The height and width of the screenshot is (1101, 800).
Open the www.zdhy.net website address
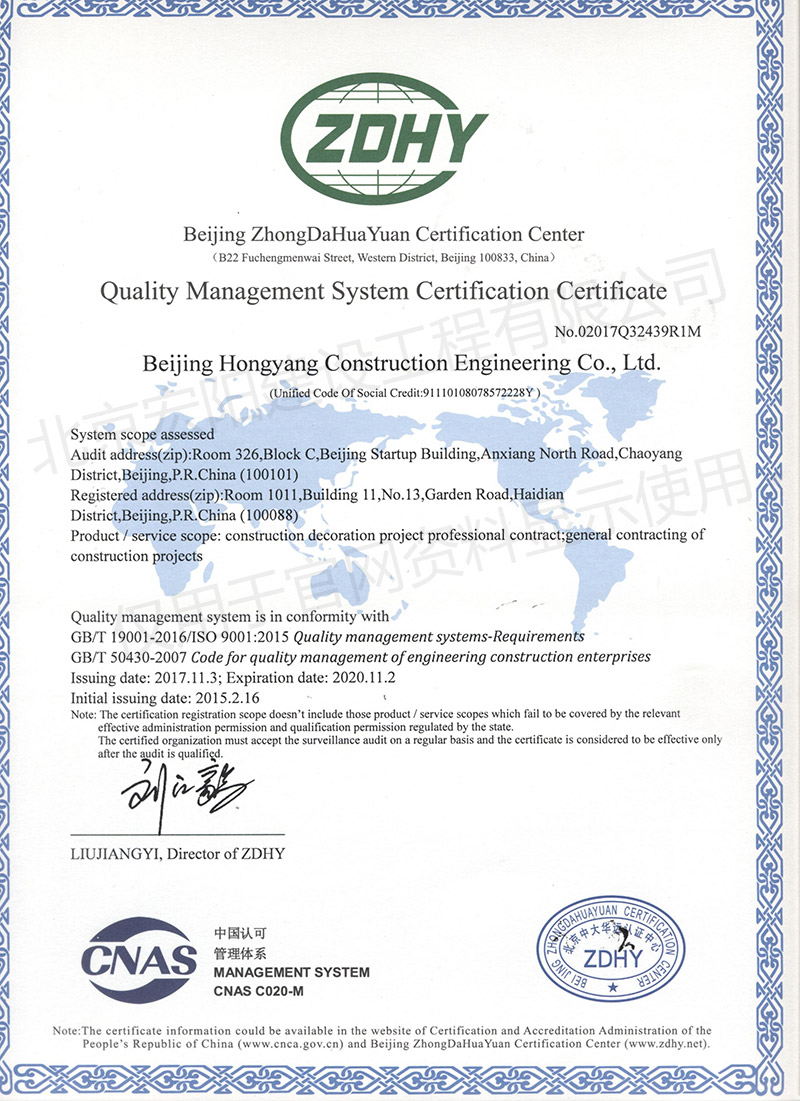click(x=667, y=1043)
